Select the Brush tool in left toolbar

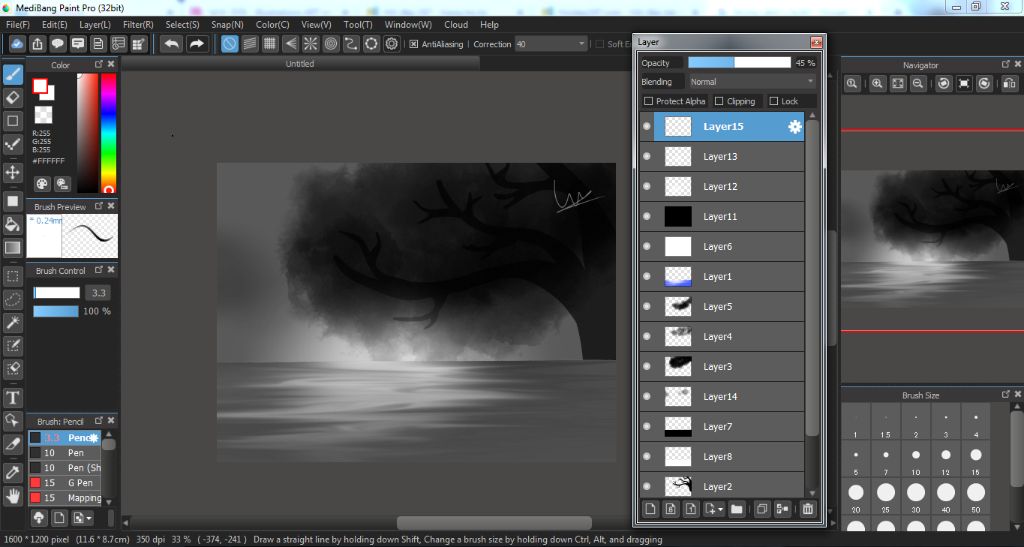click(x=12, y=74)
